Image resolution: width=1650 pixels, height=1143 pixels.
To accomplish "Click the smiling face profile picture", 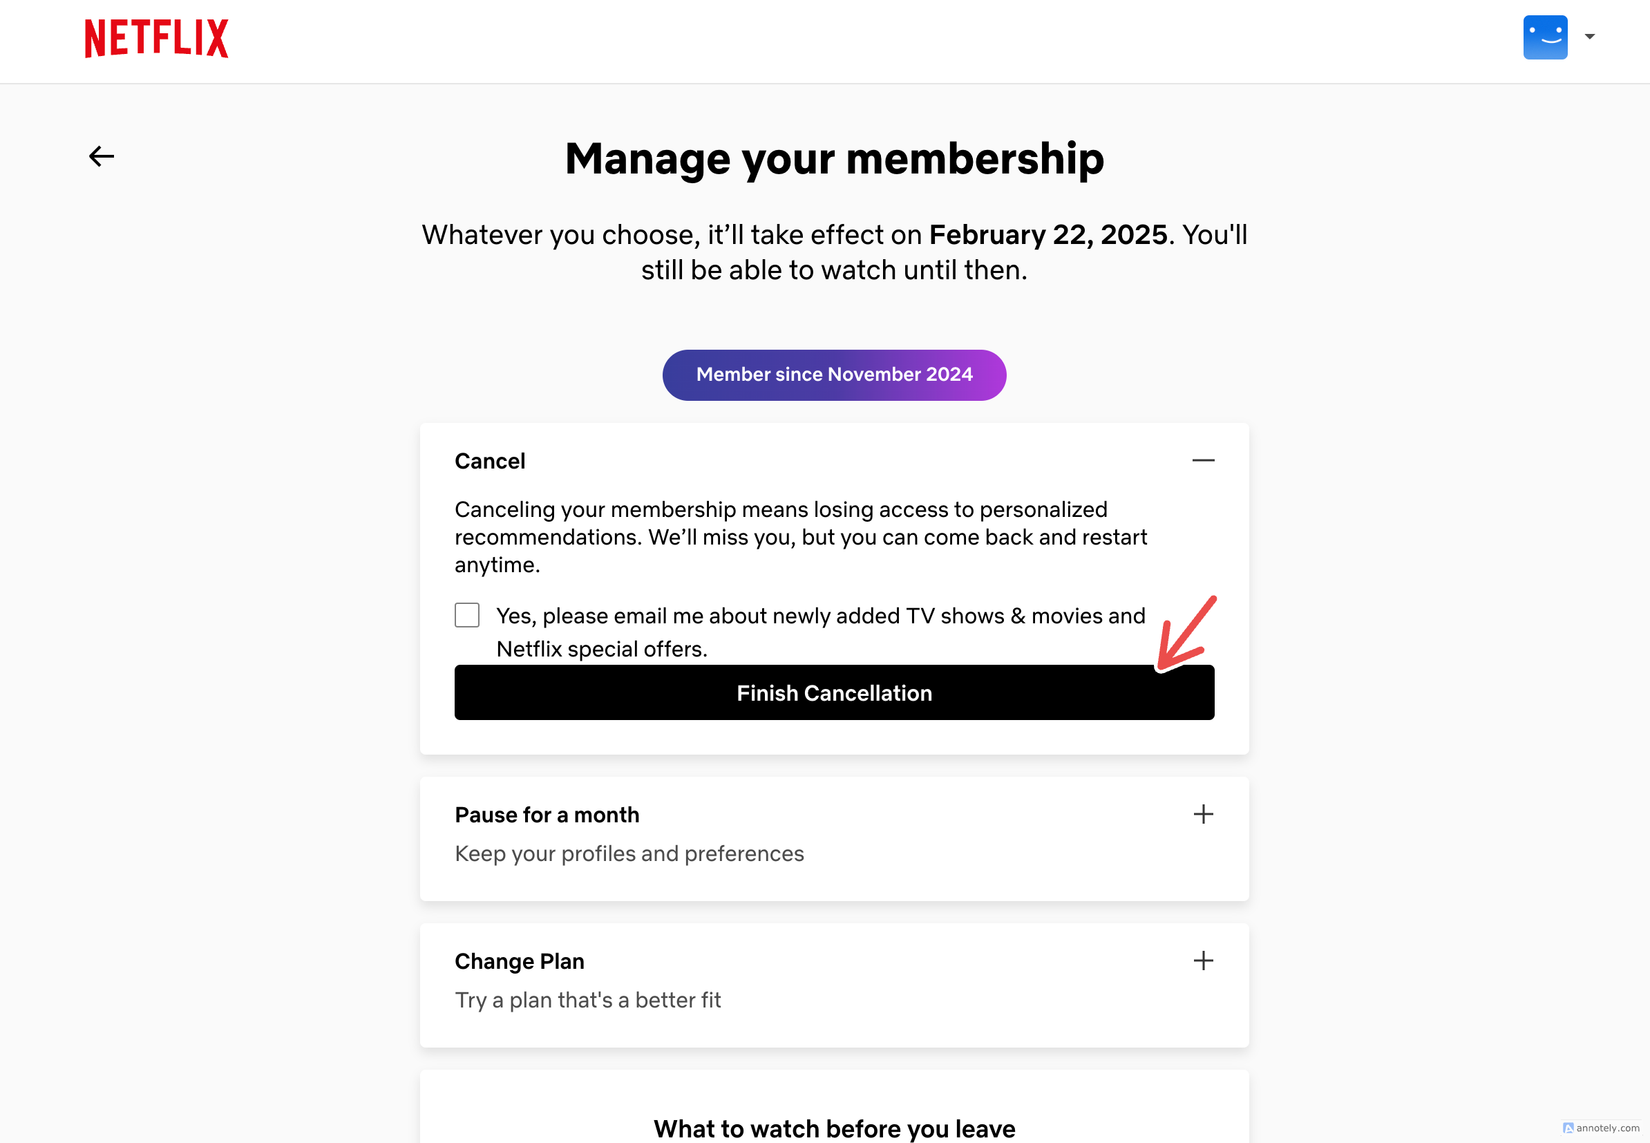I will [1545, 36].
